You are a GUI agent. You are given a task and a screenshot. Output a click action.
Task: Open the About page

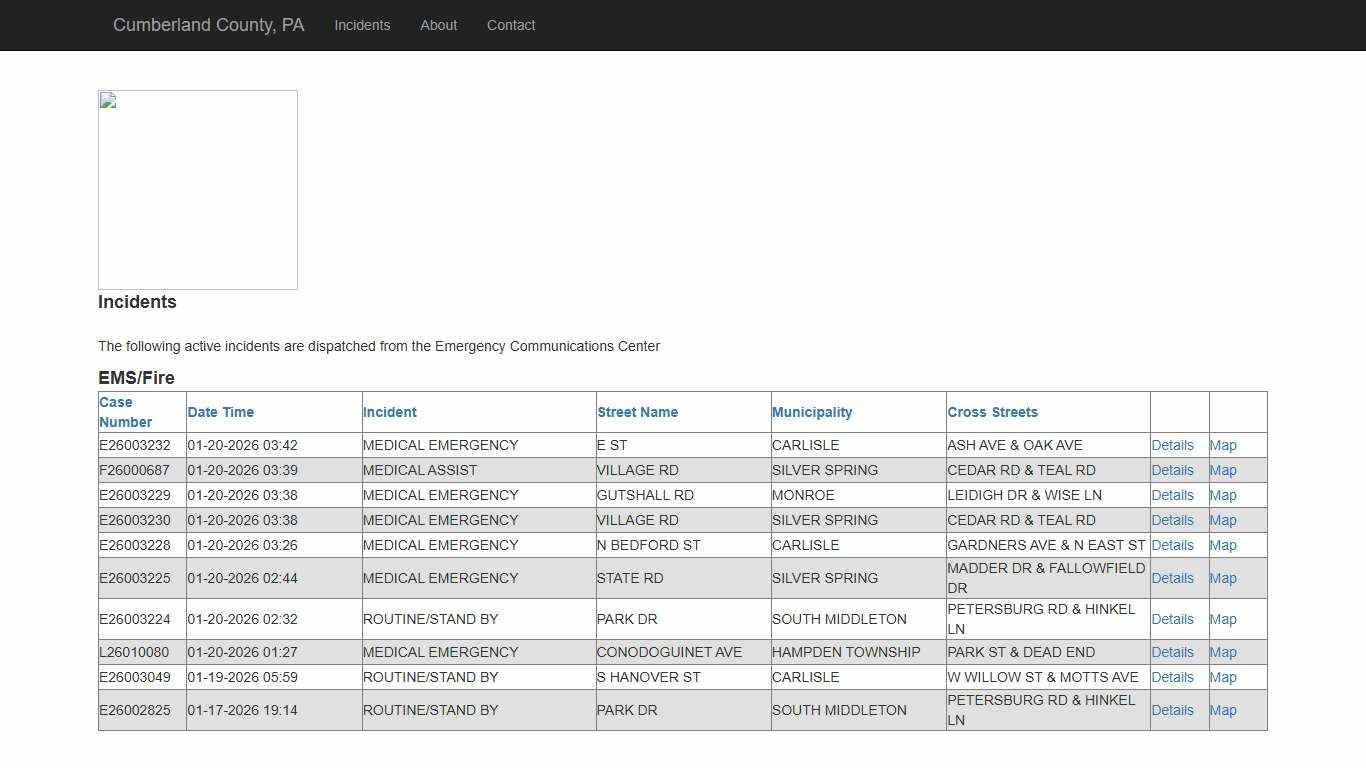[x=438, y=25]
